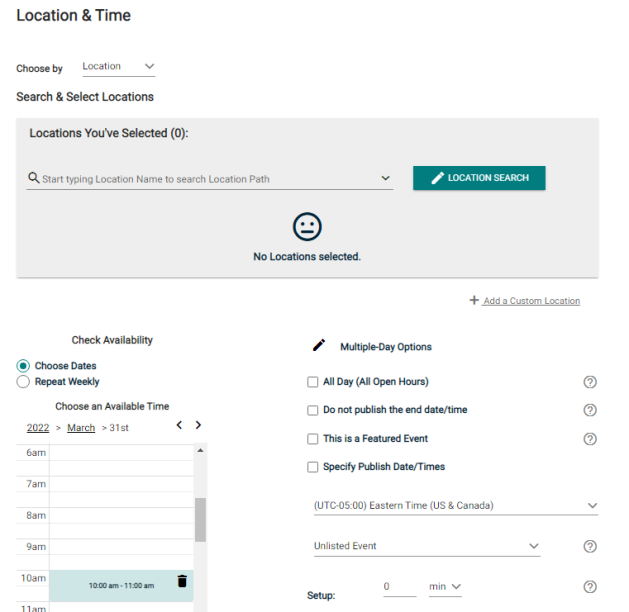Click the LOCATION SEARCH button
Viewport: 629px width, 612px height.
[x=479, y=178]
